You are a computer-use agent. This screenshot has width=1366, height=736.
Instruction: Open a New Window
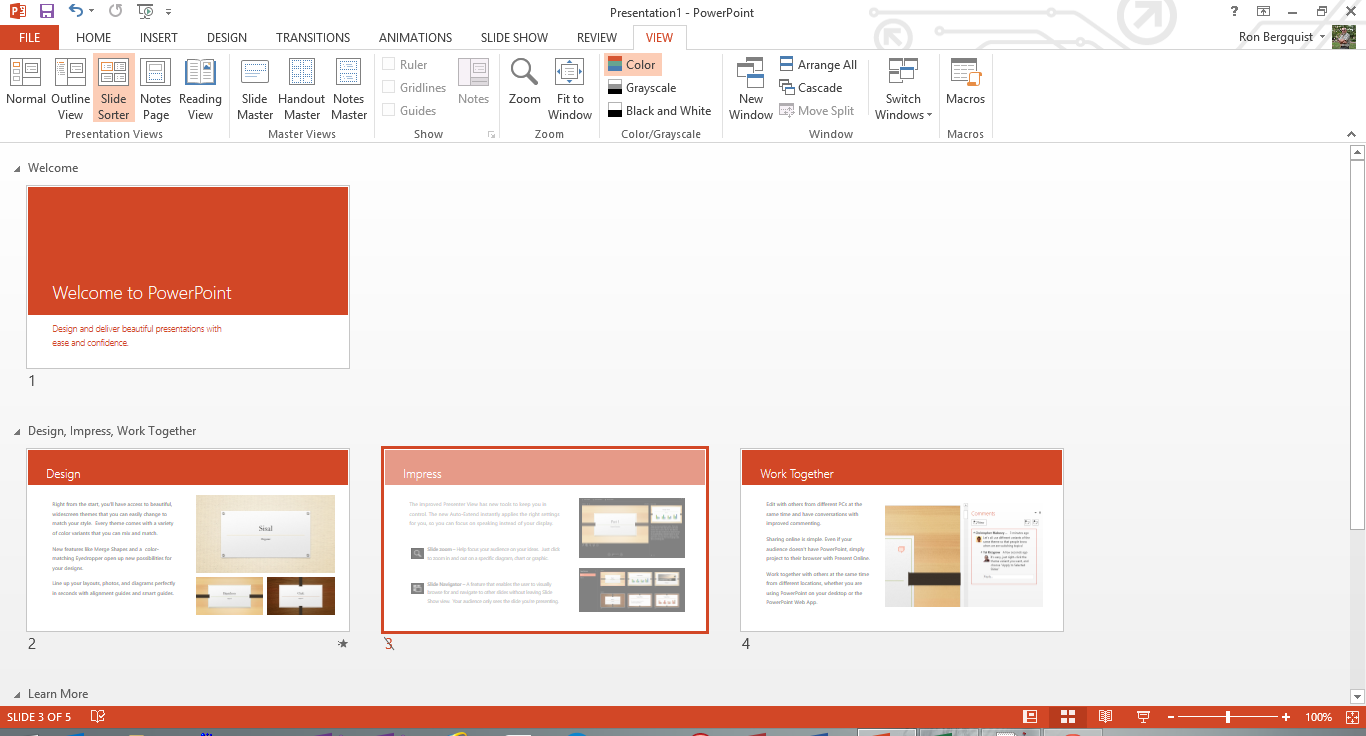click(x=751, y=88)
